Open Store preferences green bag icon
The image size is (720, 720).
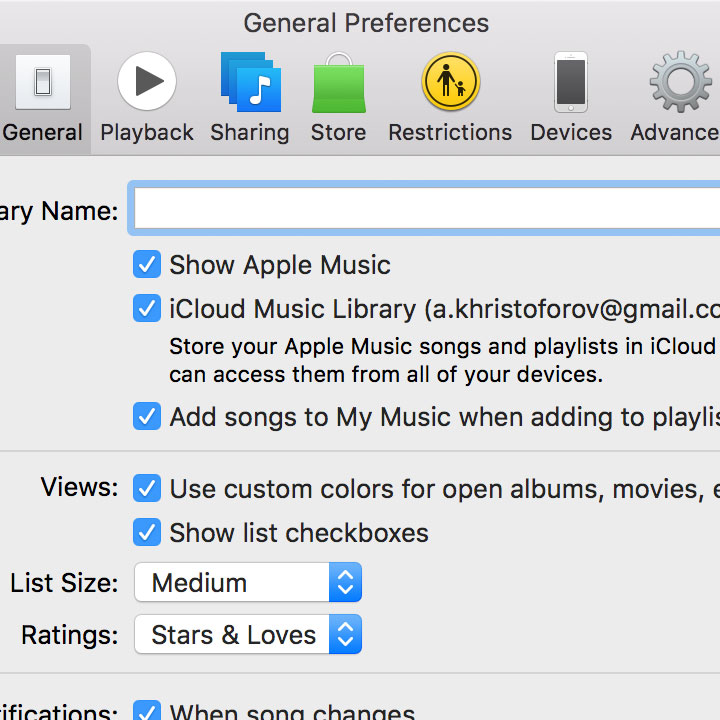[x=338, y=83]
